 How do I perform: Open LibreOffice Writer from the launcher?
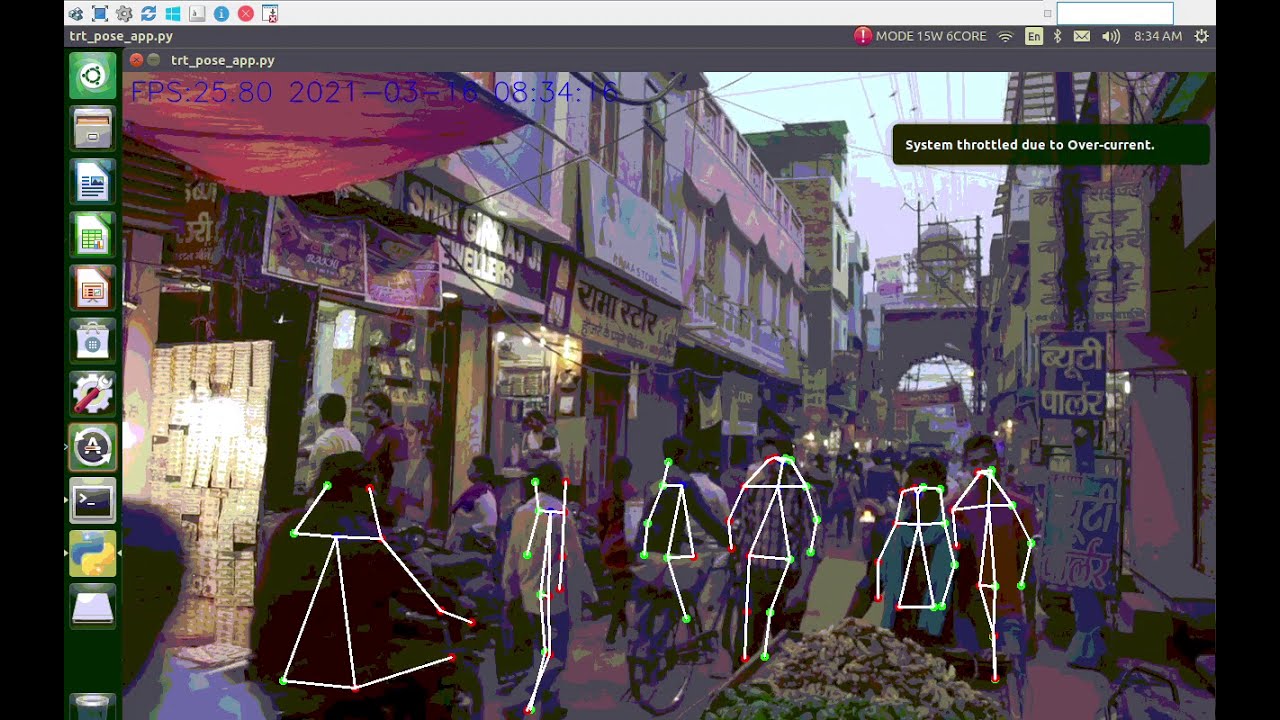[x=91, y=181]
